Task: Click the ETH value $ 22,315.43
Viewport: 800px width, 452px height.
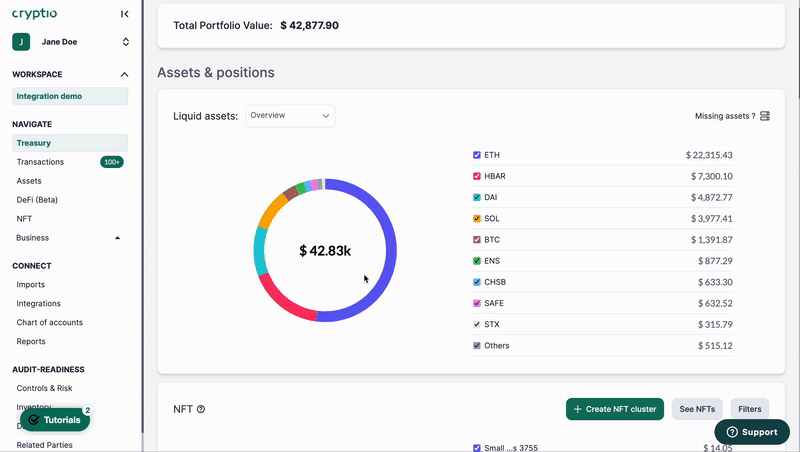Action: [x=709, y=155]
